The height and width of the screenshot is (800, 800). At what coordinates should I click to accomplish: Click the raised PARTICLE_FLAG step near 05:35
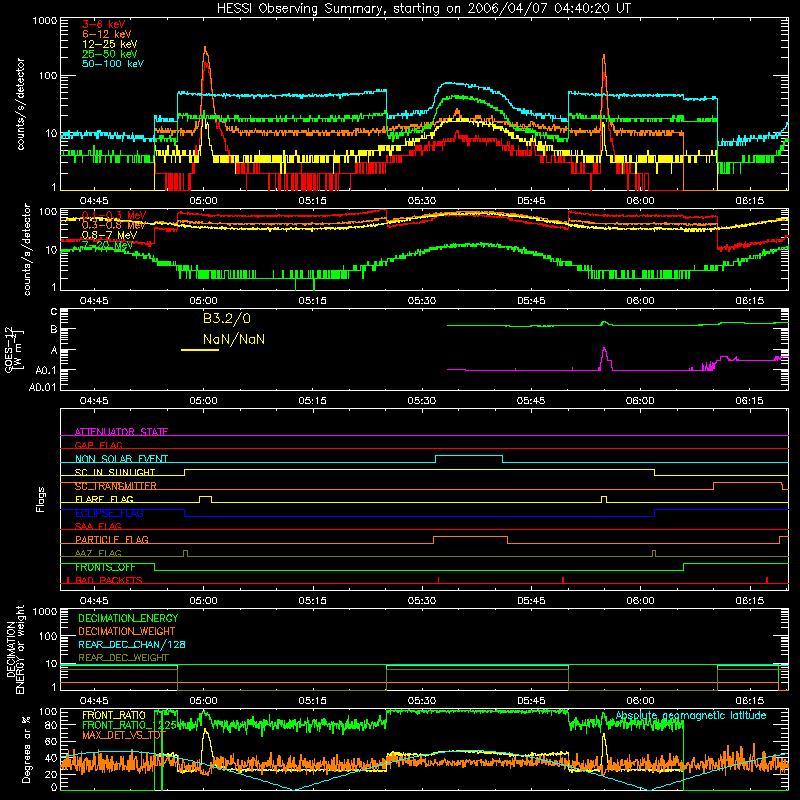pyautogui.click(x=470, y=537)
